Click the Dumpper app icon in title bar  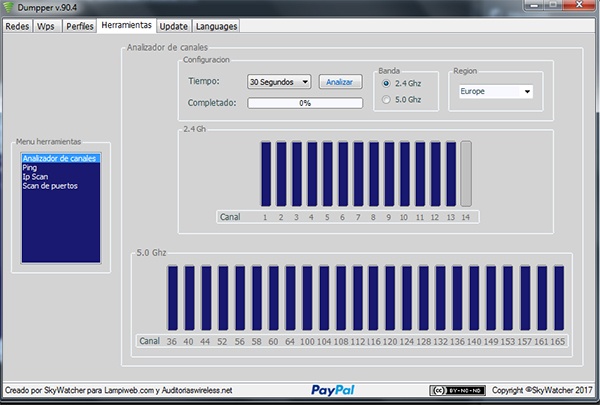click(x=8, y=7)
